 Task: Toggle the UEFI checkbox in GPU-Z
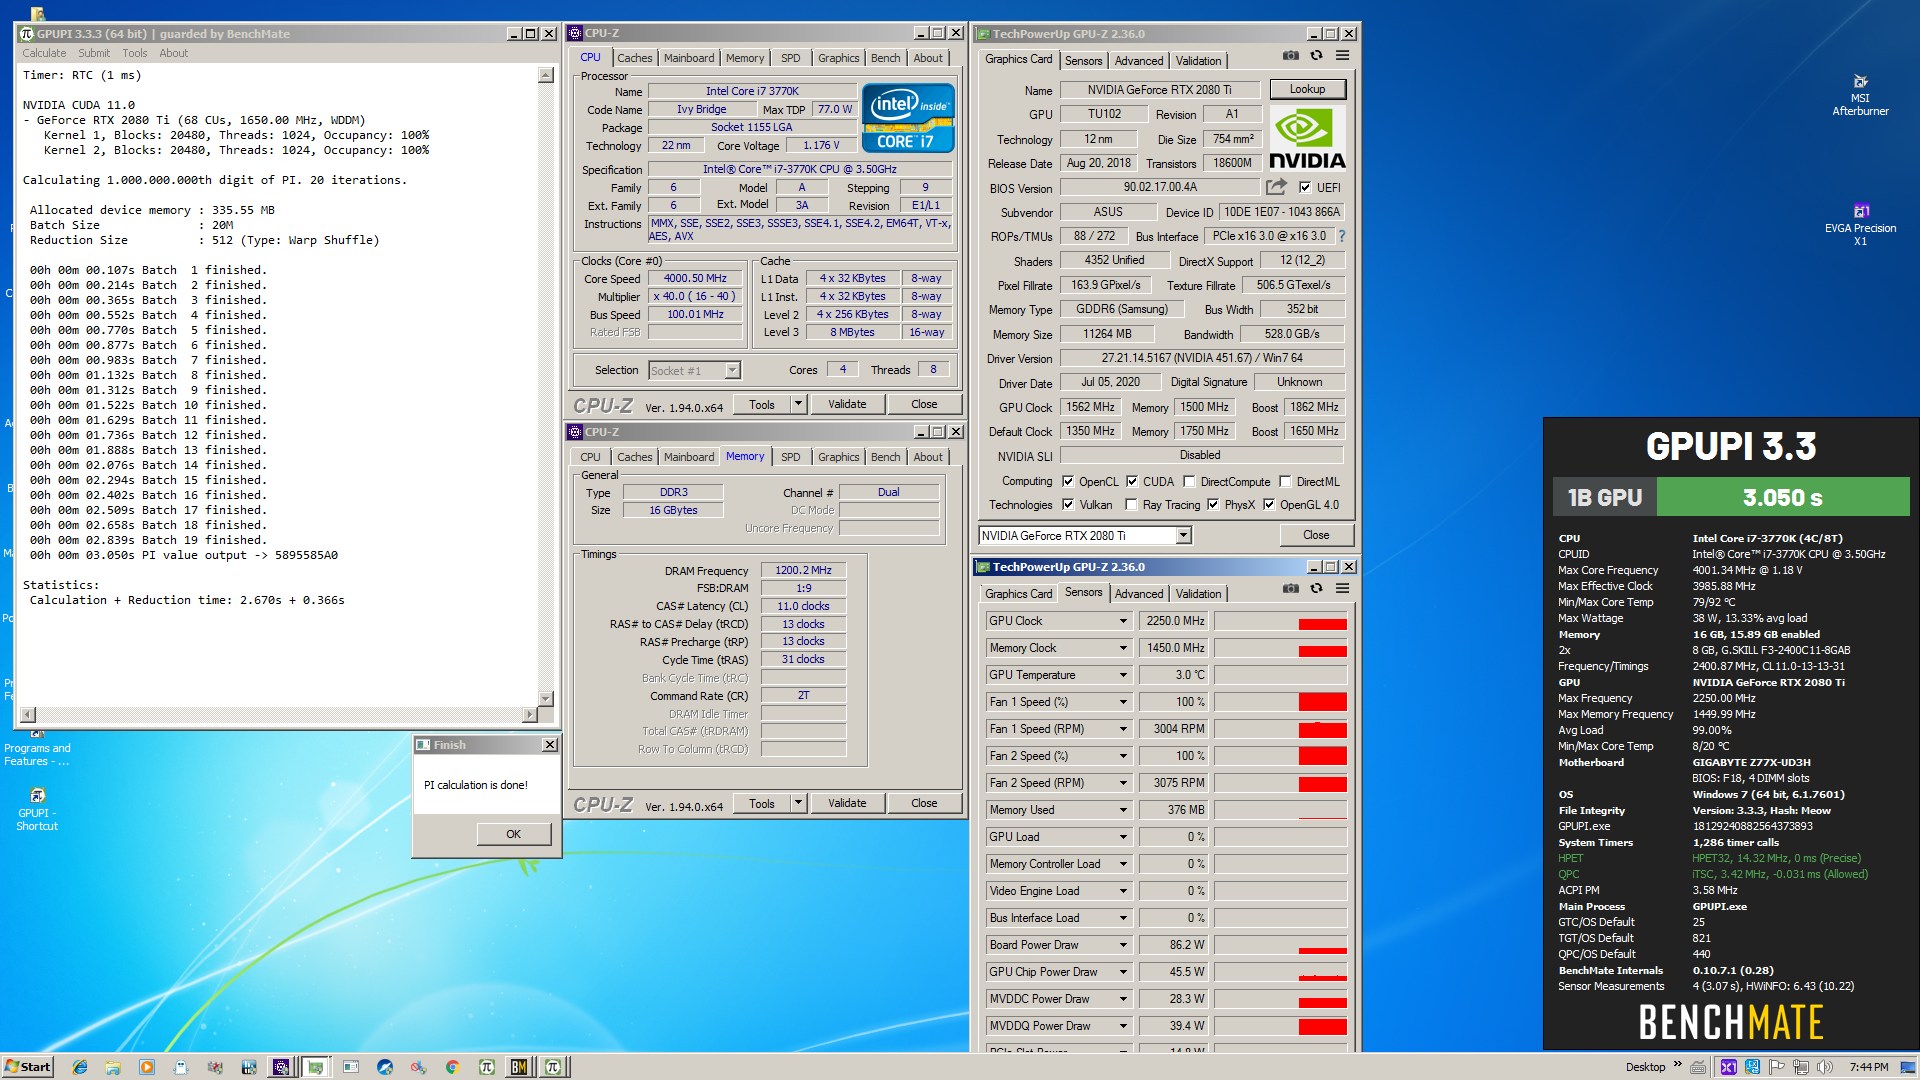pos(1305,187)
